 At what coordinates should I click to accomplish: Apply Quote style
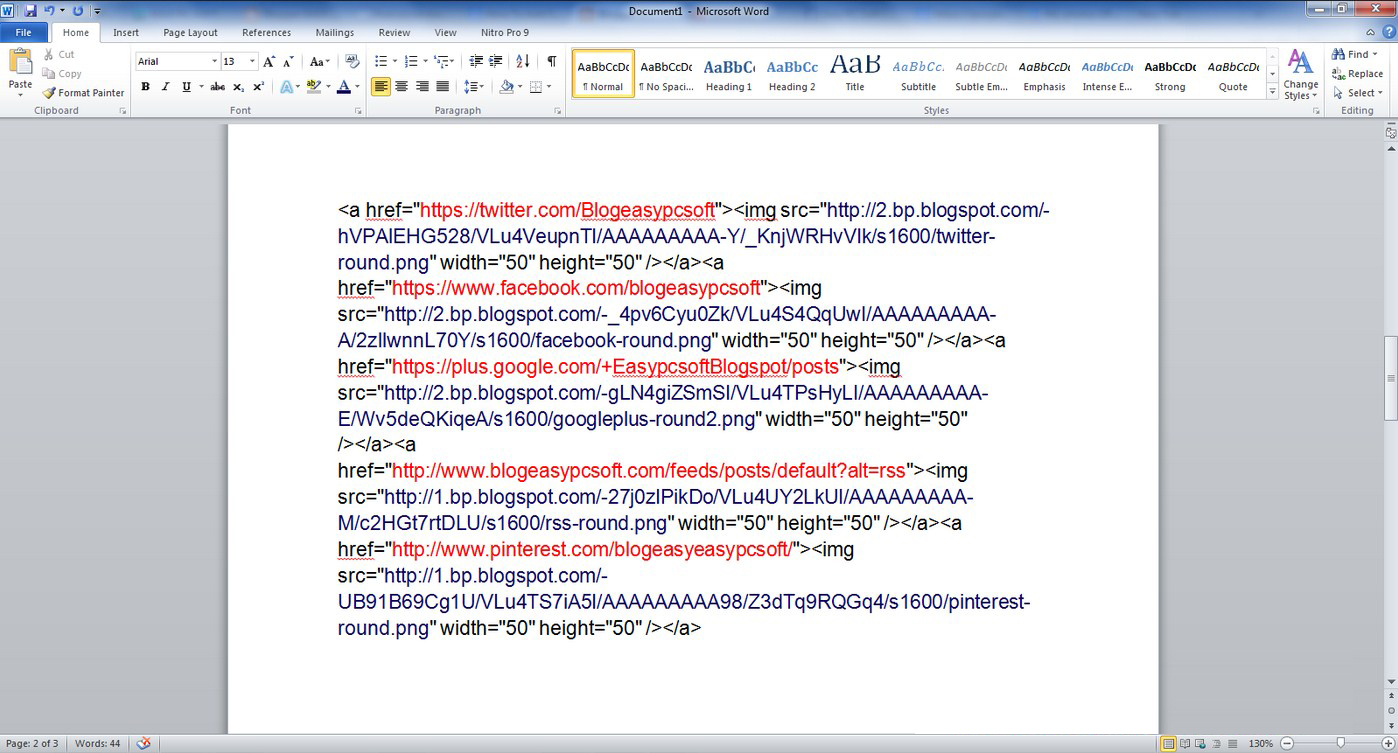click(1233, 75)
